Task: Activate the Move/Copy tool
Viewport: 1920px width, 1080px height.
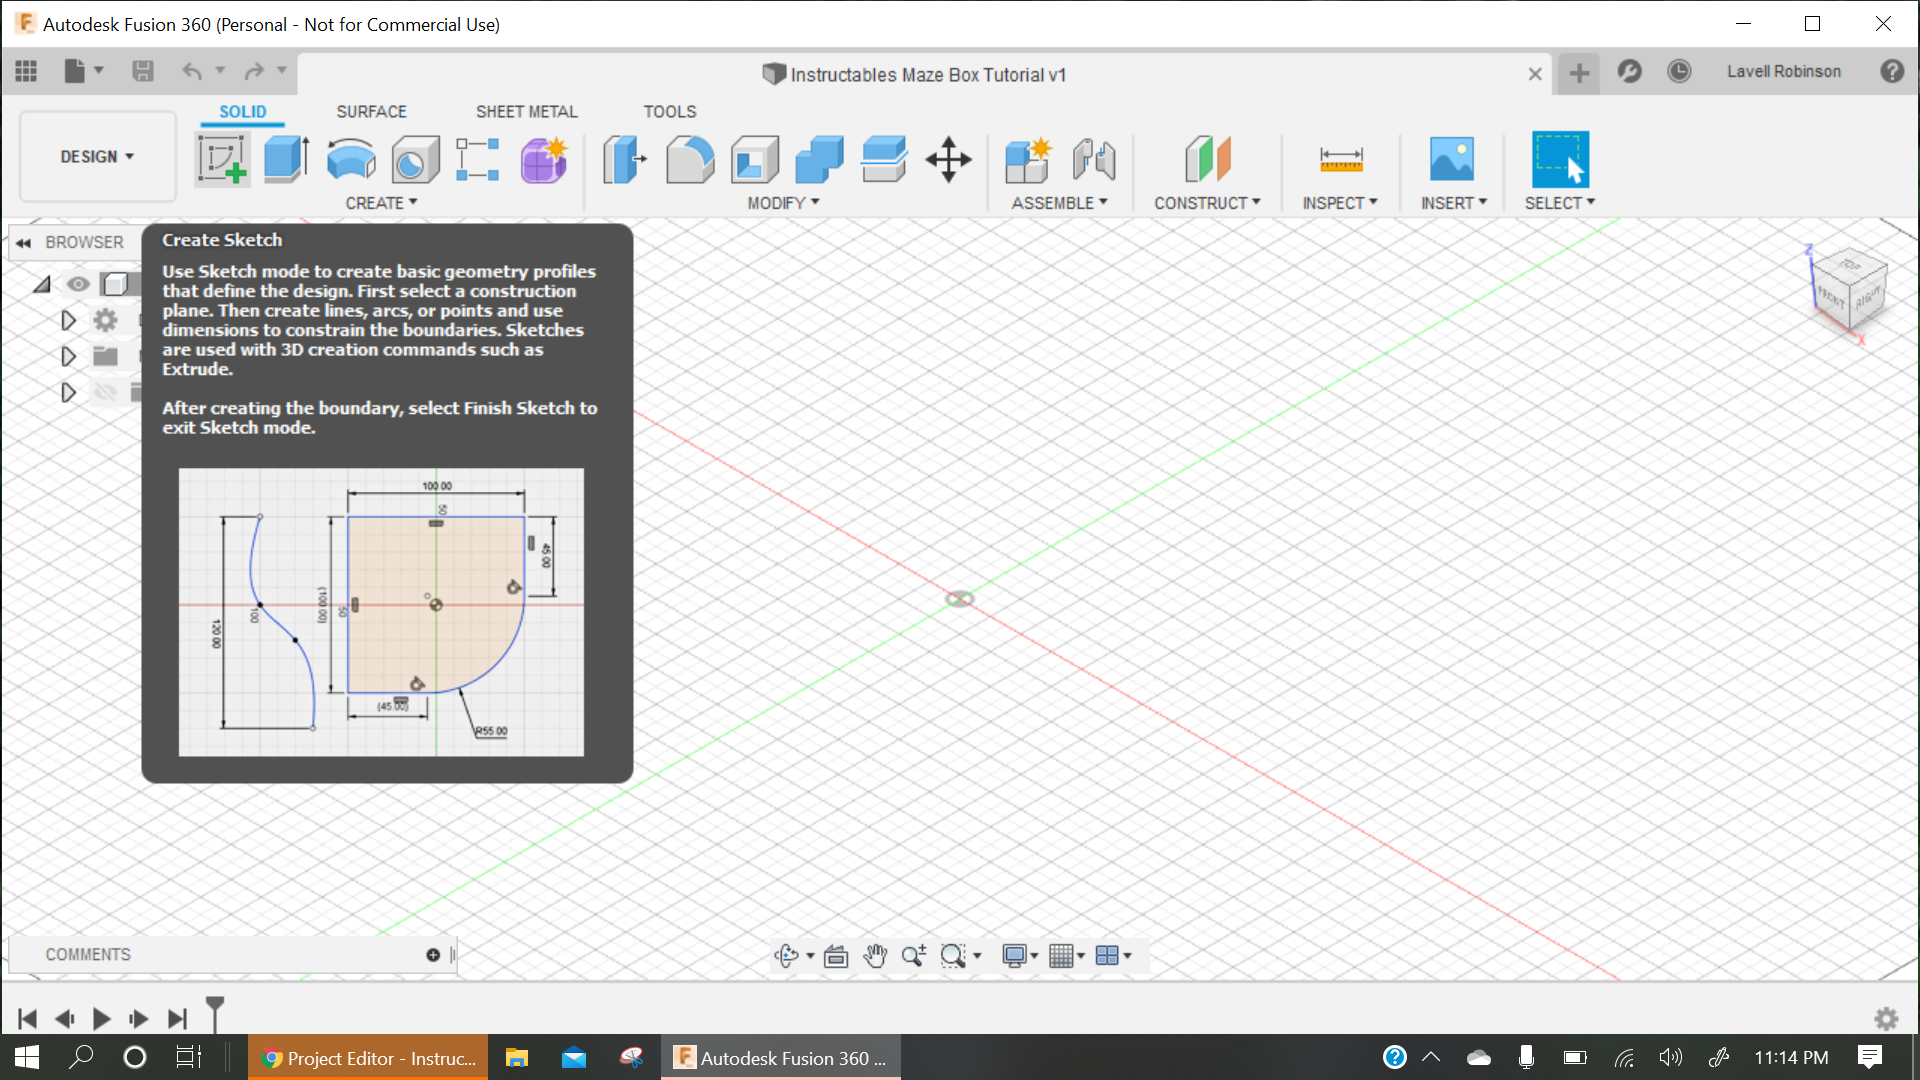Action: [x=948, y=159]
